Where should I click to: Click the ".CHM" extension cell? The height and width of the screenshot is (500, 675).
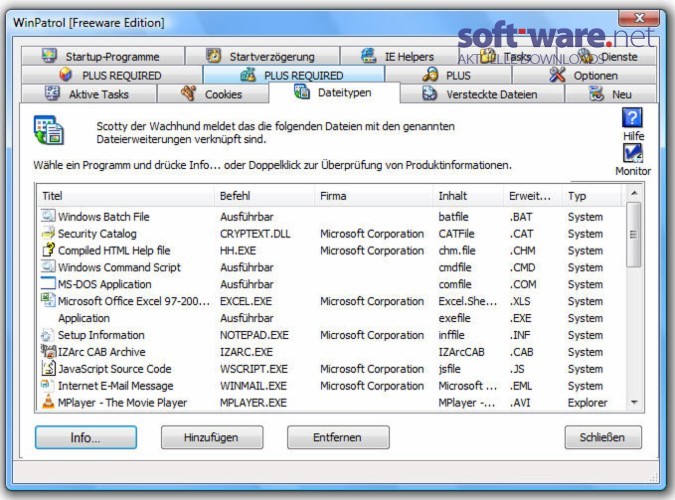(x=522, y=250)
